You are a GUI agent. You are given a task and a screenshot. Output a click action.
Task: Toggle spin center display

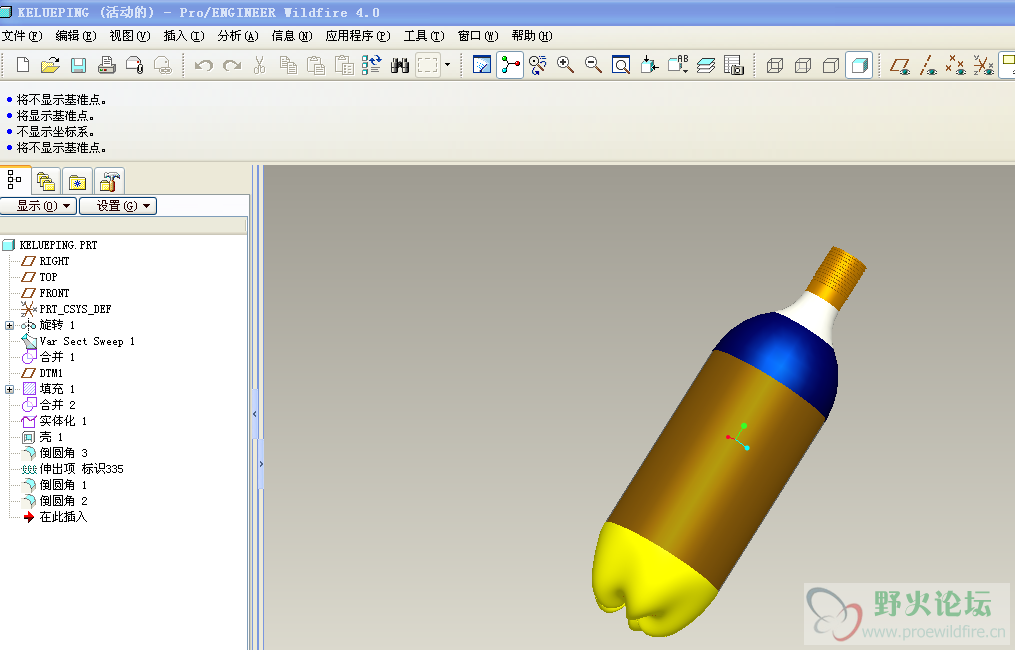pos(510,65)
